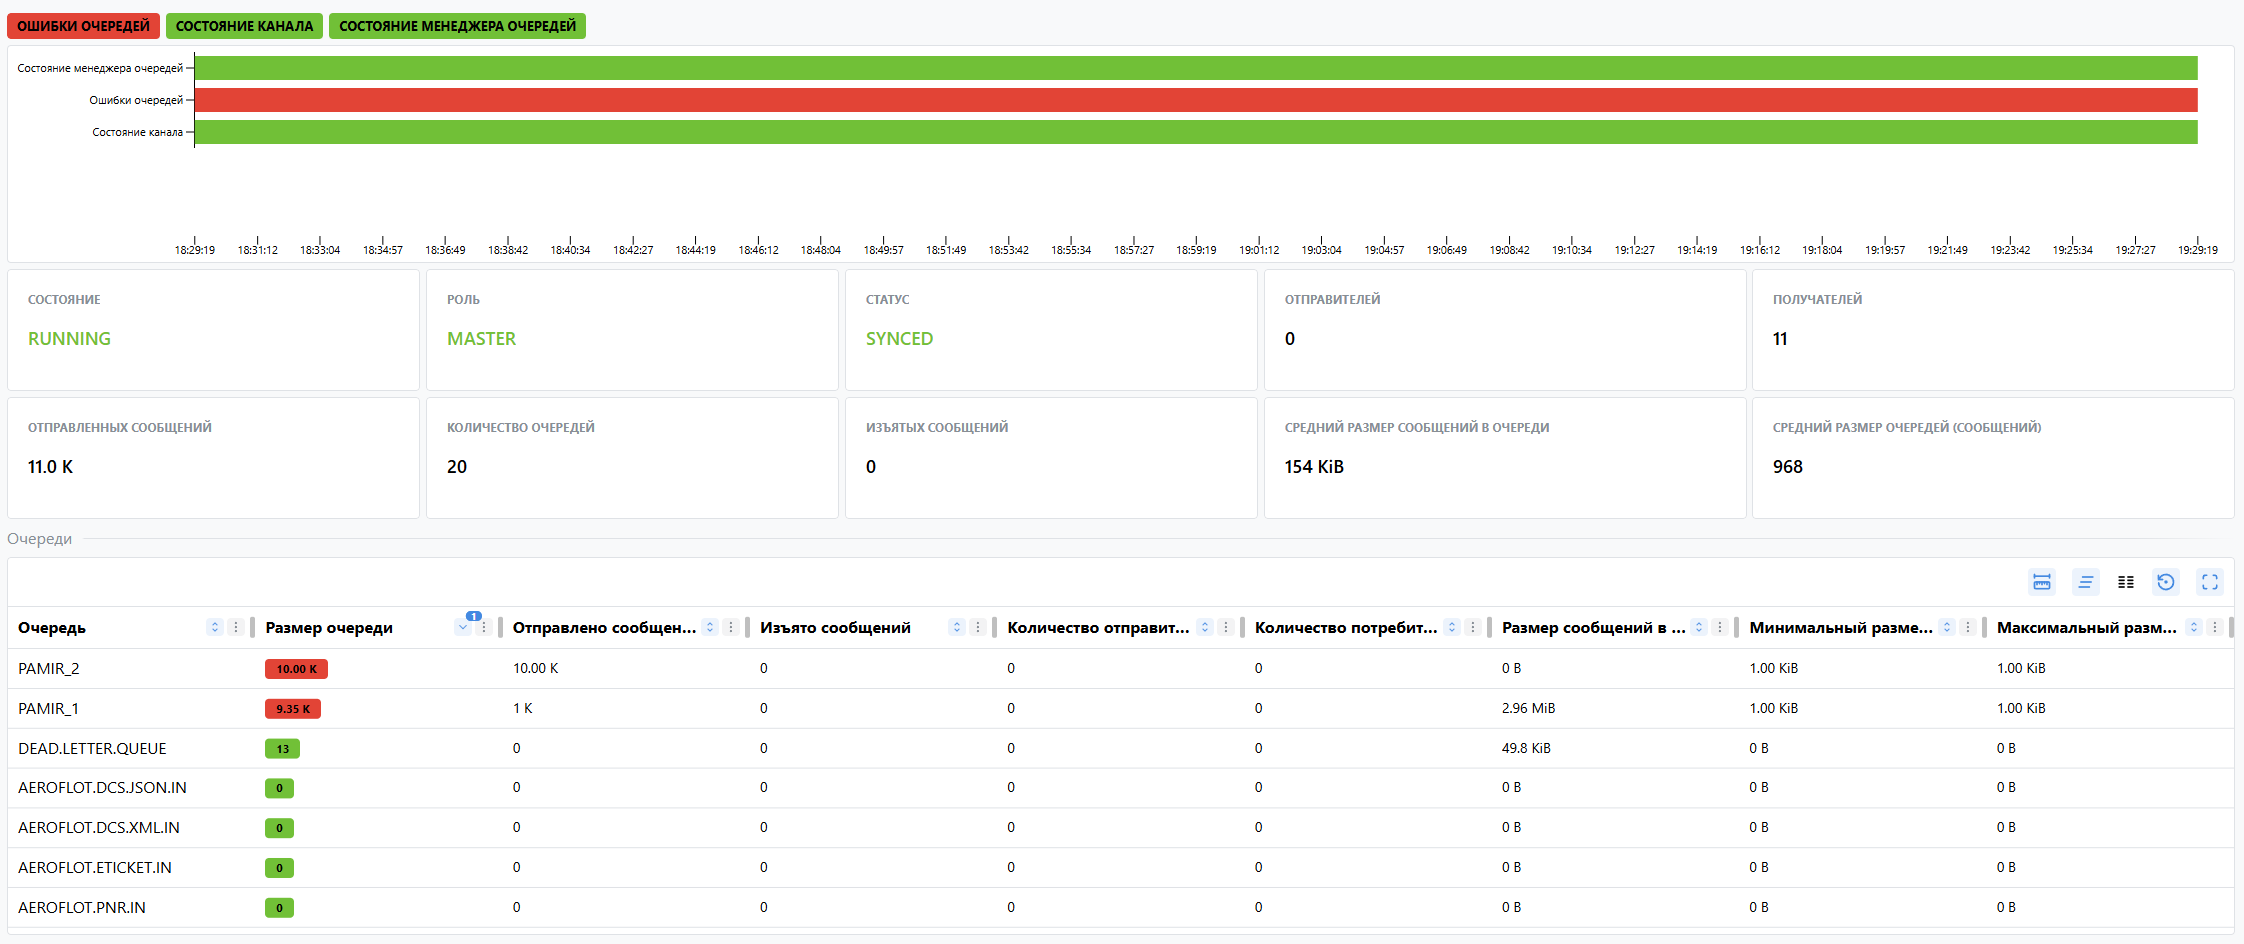Toggle the Ошибки очередей legend item
This screenshot has width=2244, height=944.
pyautogui.click(x=83, y=26)
